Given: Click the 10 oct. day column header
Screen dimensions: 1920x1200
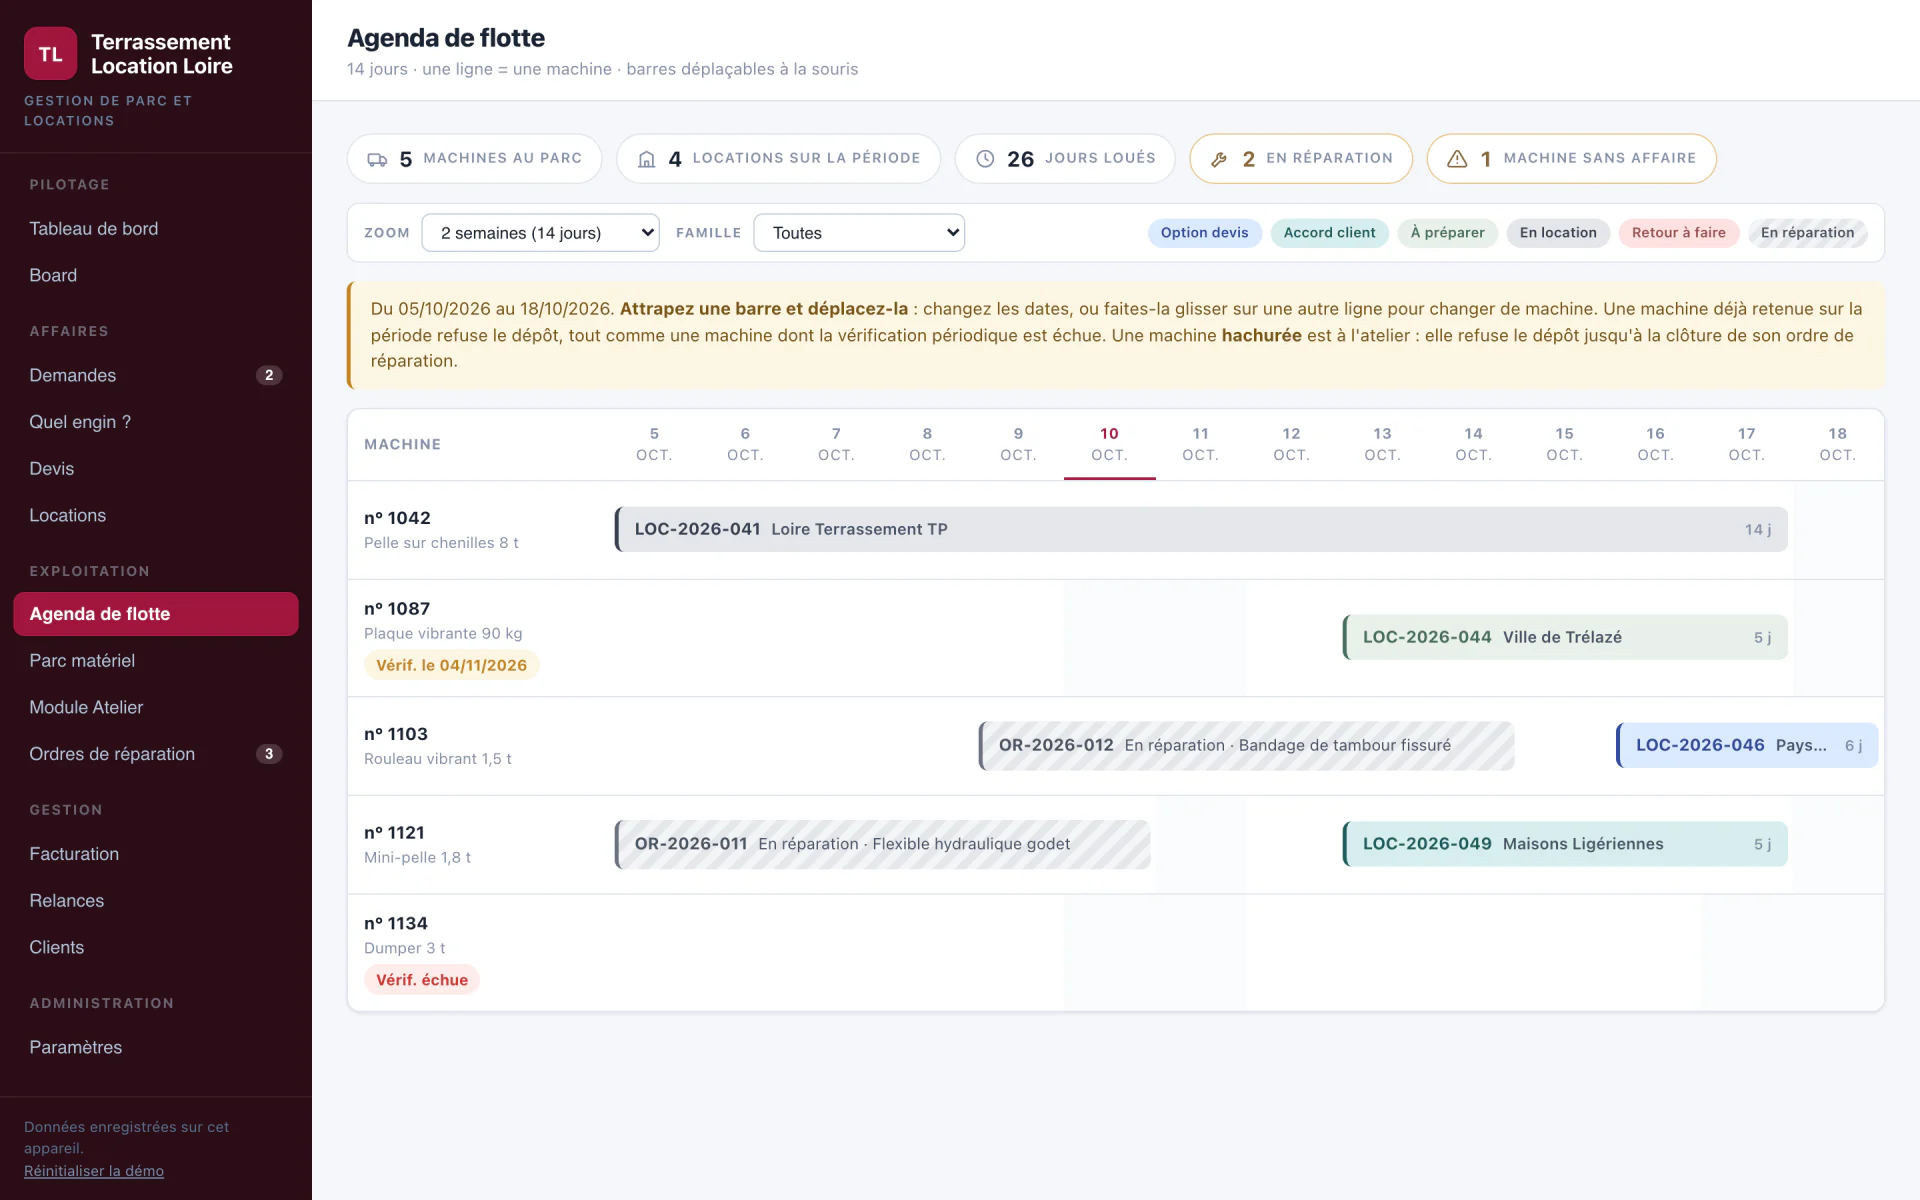Looking at the screenshot, I should click(x=1109, y=444).
